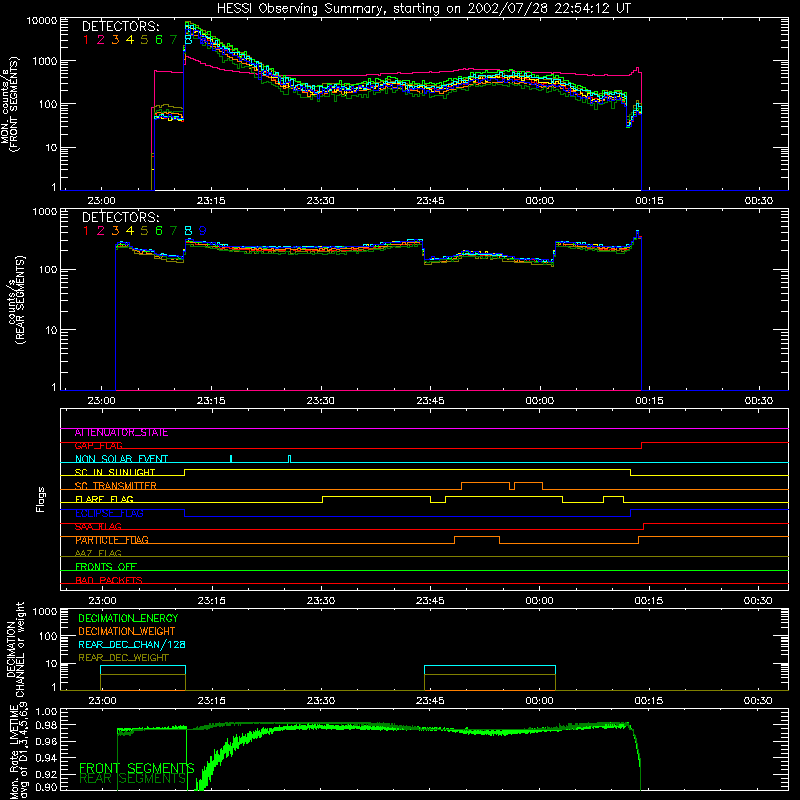Select blue detector 9 in rear segments legend
The width and height of the screenshot is (800, 800).
[x=203, y=231]
